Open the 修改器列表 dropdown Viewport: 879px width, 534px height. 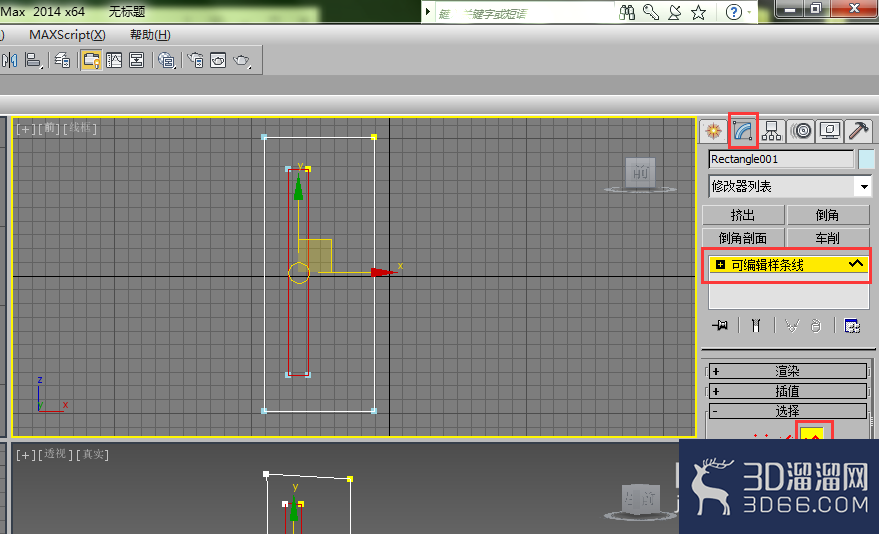(789, 186)
